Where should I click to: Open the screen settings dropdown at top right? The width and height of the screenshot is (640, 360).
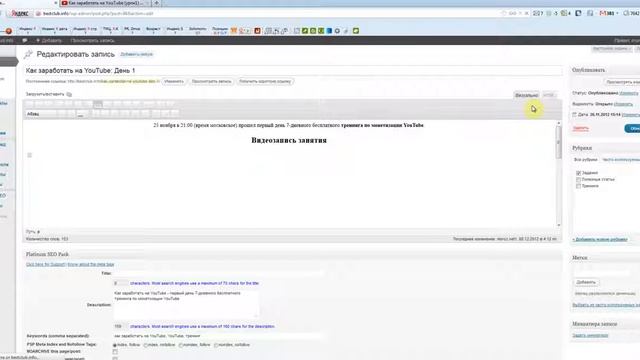(611, 49)
